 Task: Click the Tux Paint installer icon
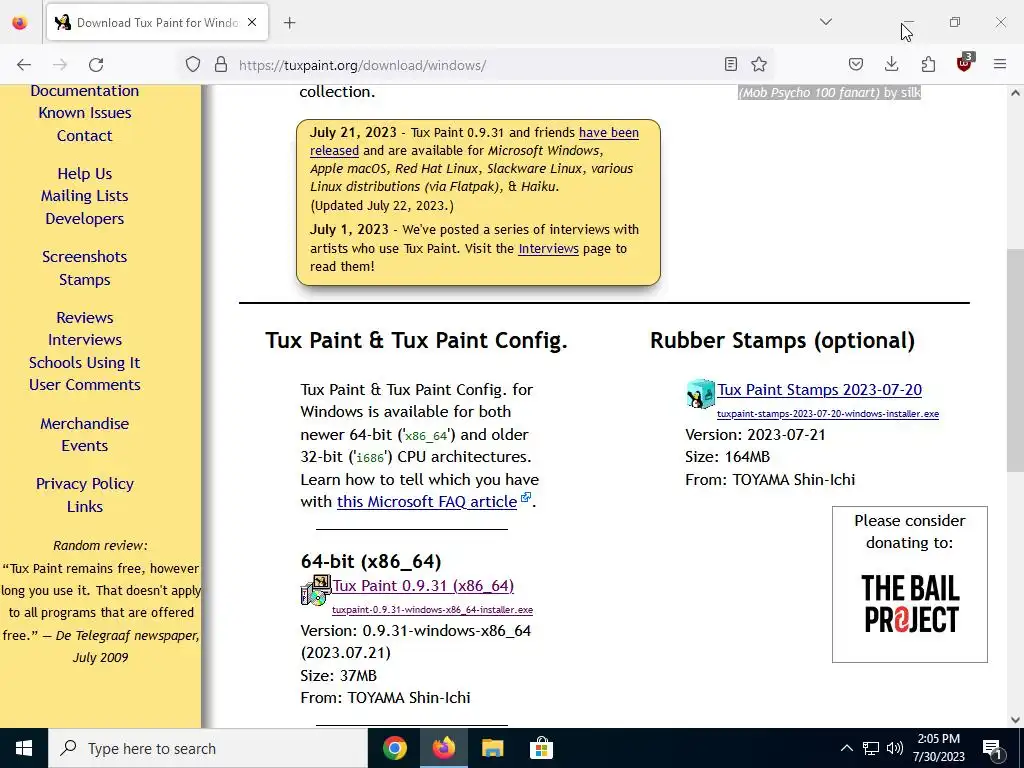[x=315, y=590]
